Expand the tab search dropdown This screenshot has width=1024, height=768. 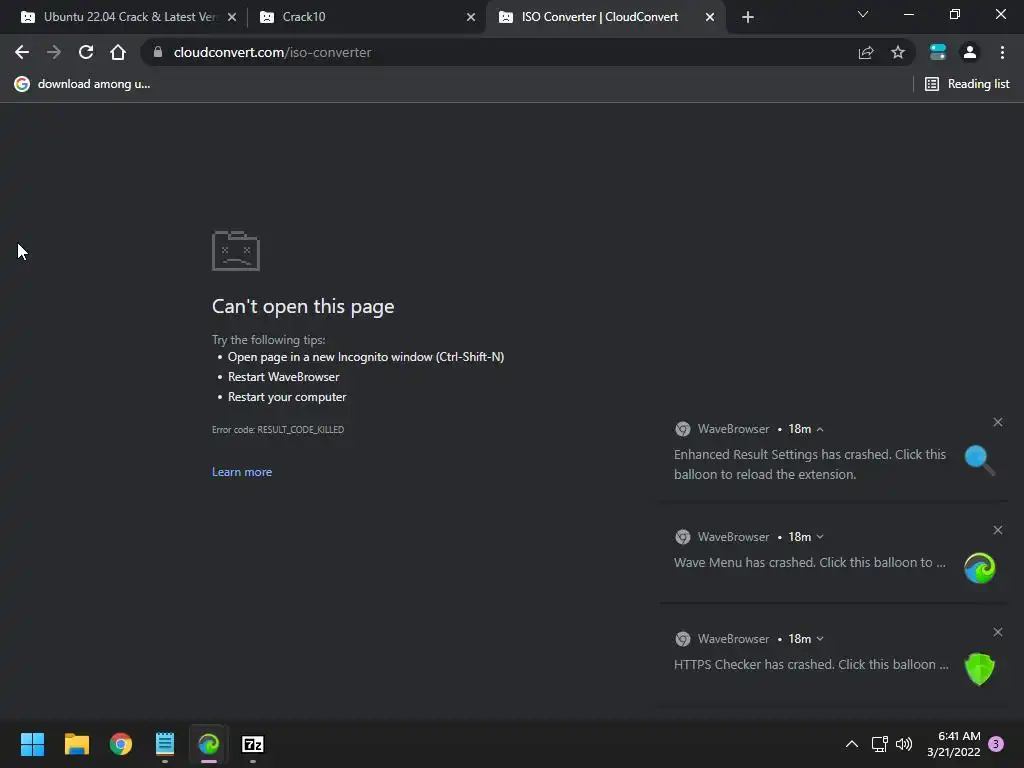click(863, 14)
